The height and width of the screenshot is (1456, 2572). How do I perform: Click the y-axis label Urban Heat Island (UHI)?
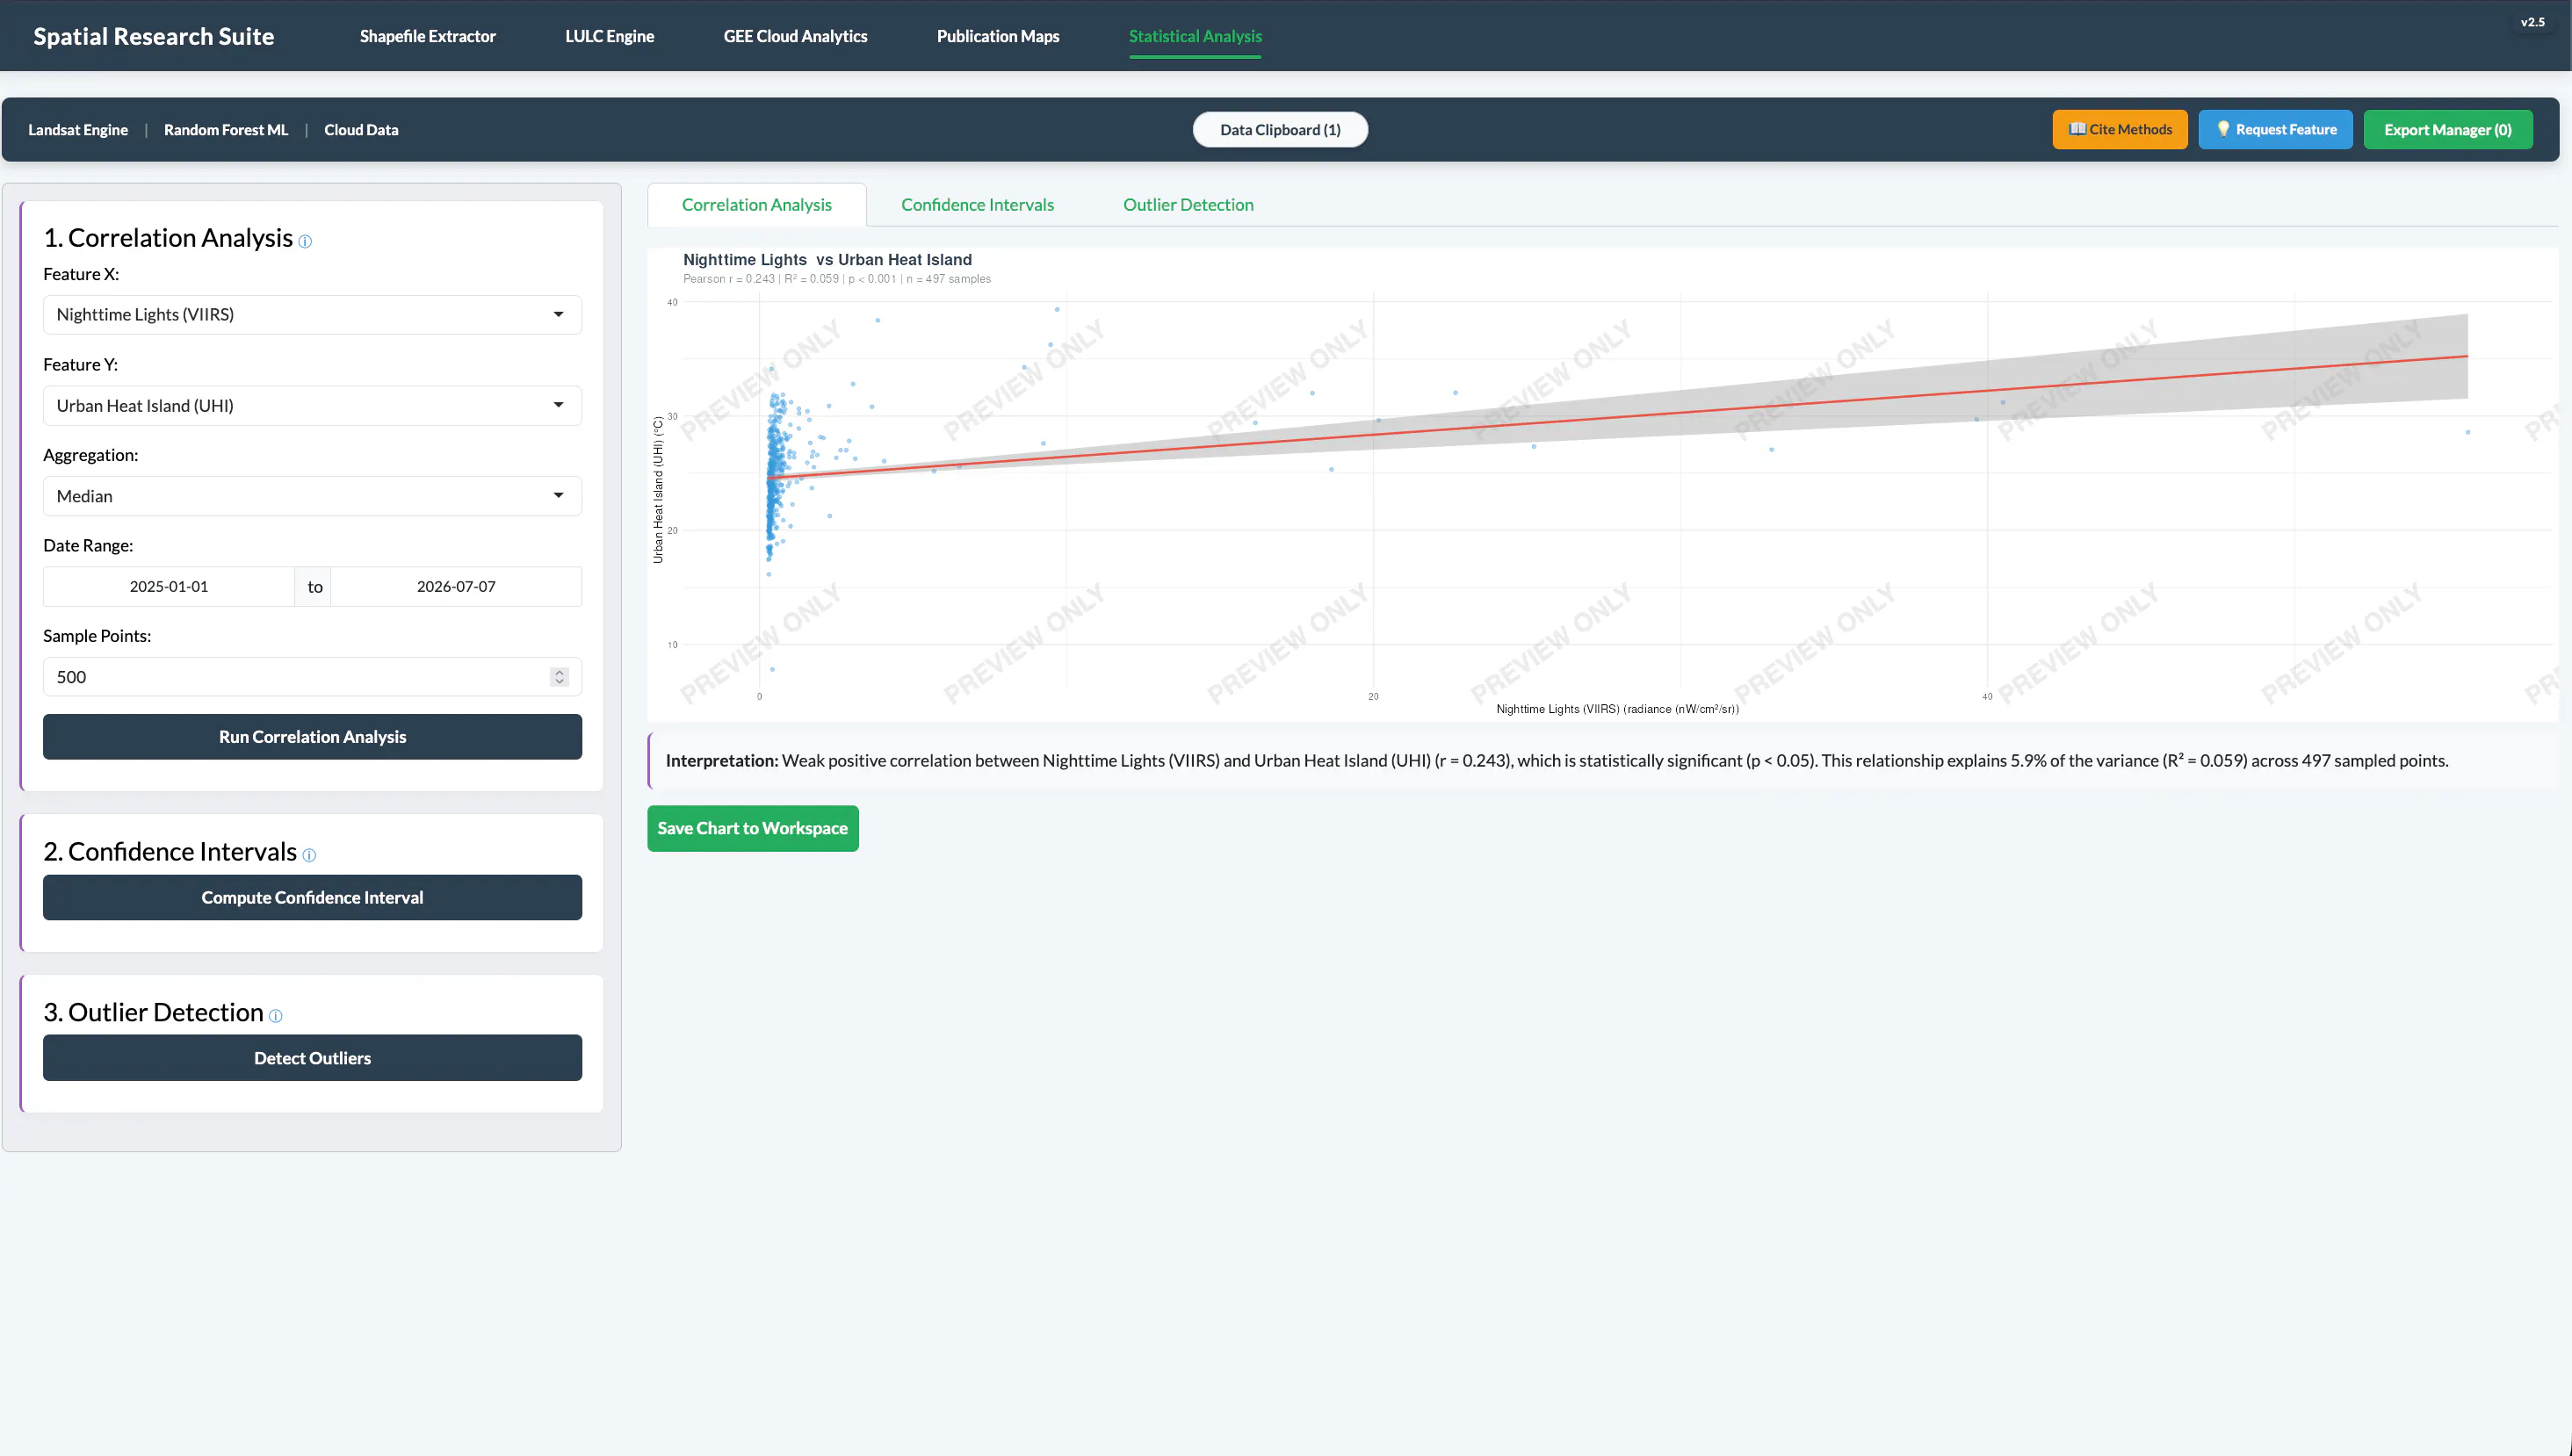[x=658, y=490]
